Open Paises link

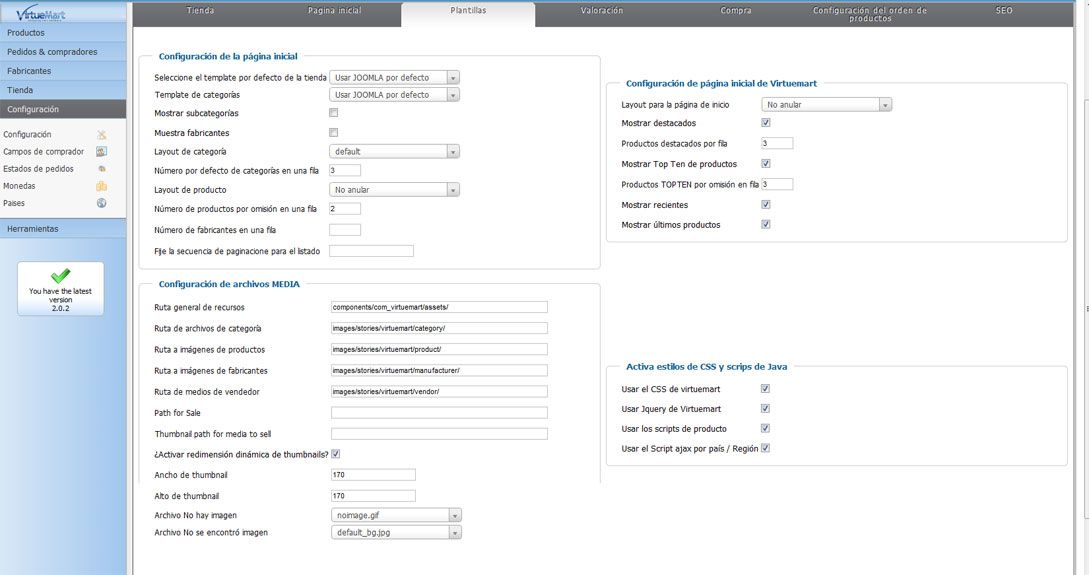[14, 203]
